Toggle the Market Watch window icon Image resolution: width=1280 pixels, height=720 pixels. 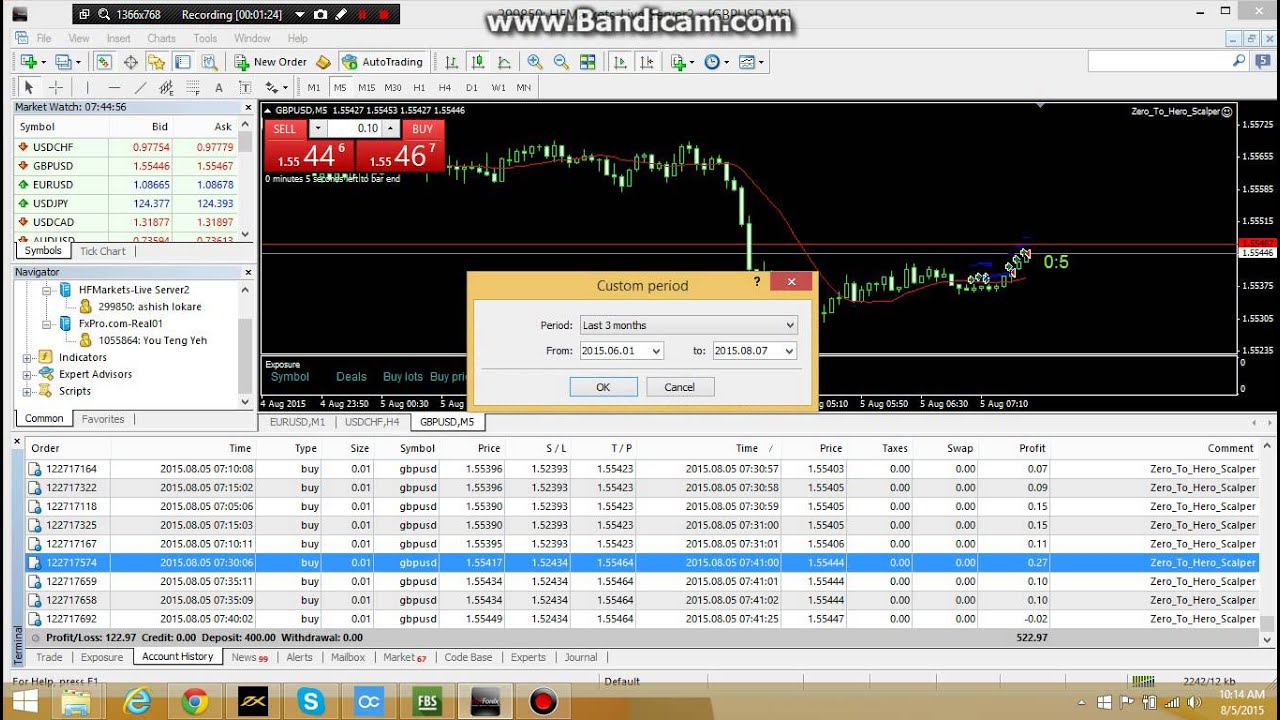pos(104,62)
